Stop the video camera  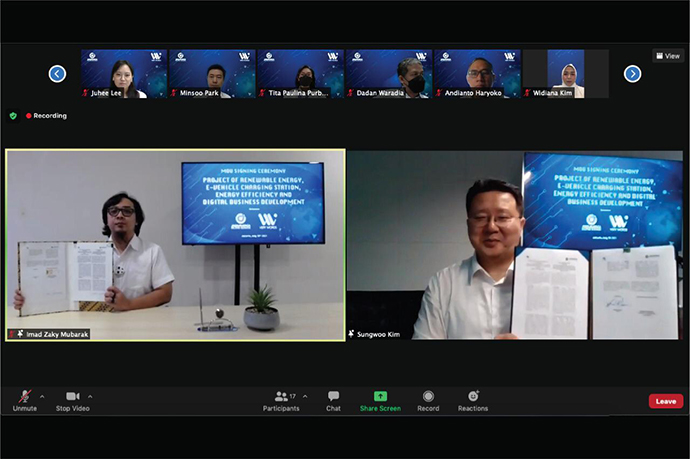click(x=72, y=399)
